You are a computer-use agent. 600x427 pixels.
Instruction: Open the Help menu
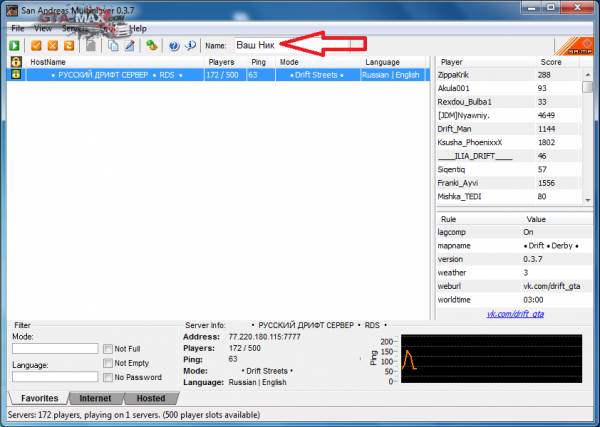coord(138,28)
